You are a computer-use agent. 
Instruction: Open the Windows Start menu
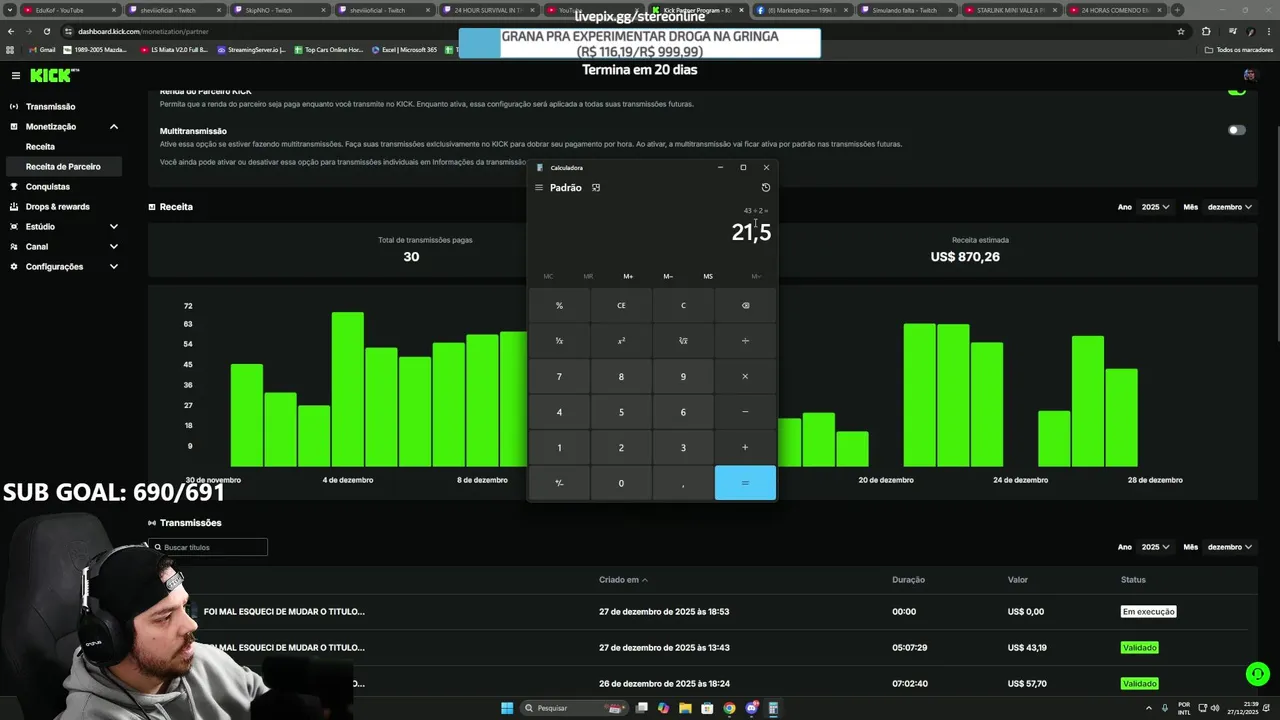[x=507, y=708]
